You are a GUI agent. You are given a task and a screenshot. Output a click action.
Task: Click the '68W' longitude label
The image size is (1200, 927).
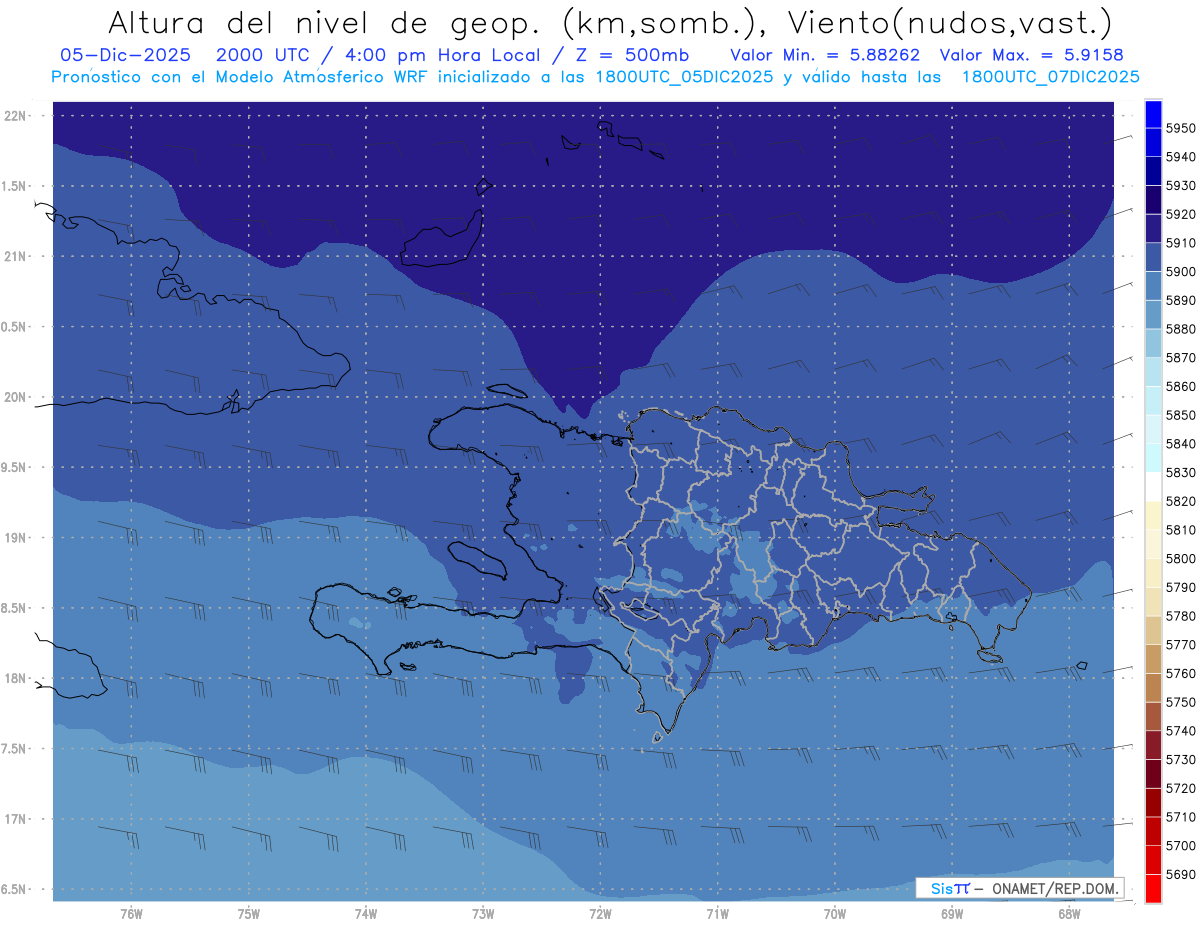pos(1069,914)
